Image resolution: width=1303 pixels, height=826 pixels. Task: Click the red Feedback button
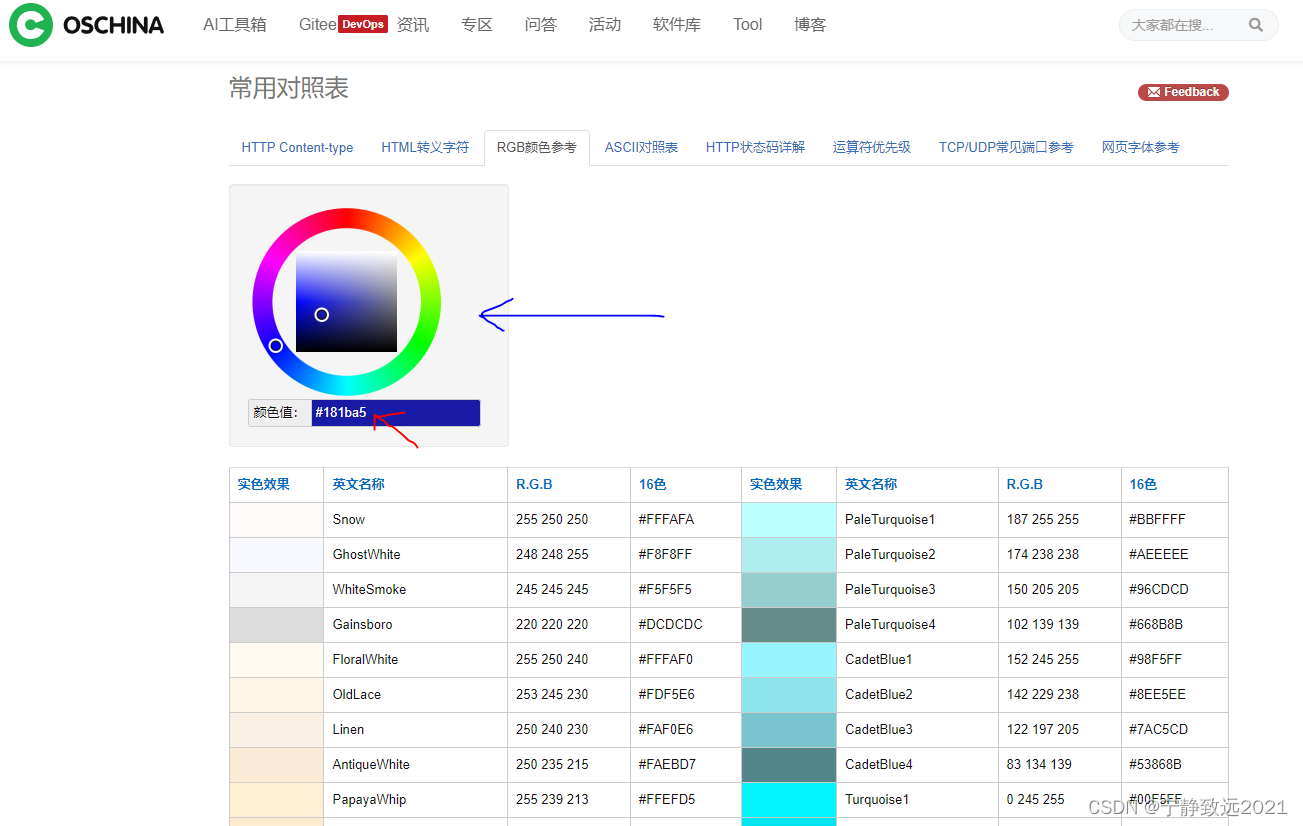1183,92
